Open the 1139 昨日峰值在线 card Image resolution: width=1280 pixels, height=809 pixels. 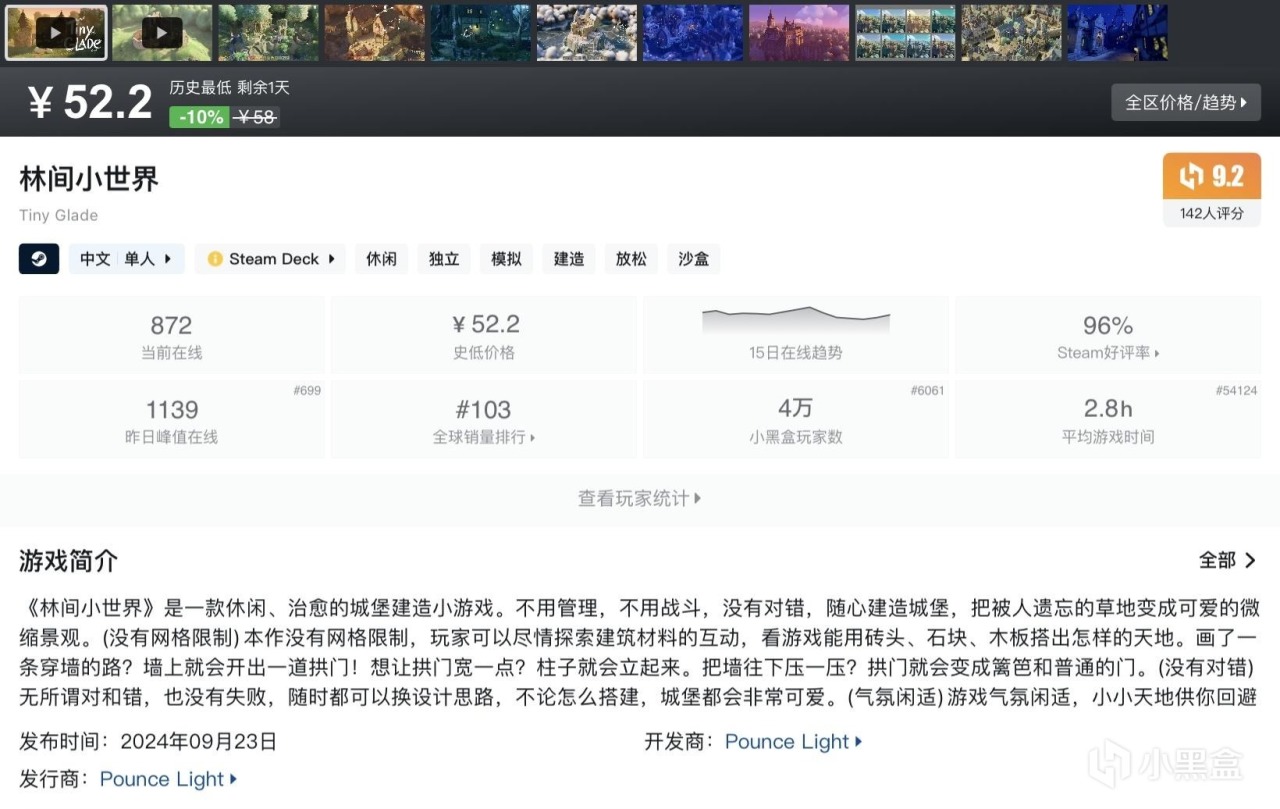click(x=172, y=420)
